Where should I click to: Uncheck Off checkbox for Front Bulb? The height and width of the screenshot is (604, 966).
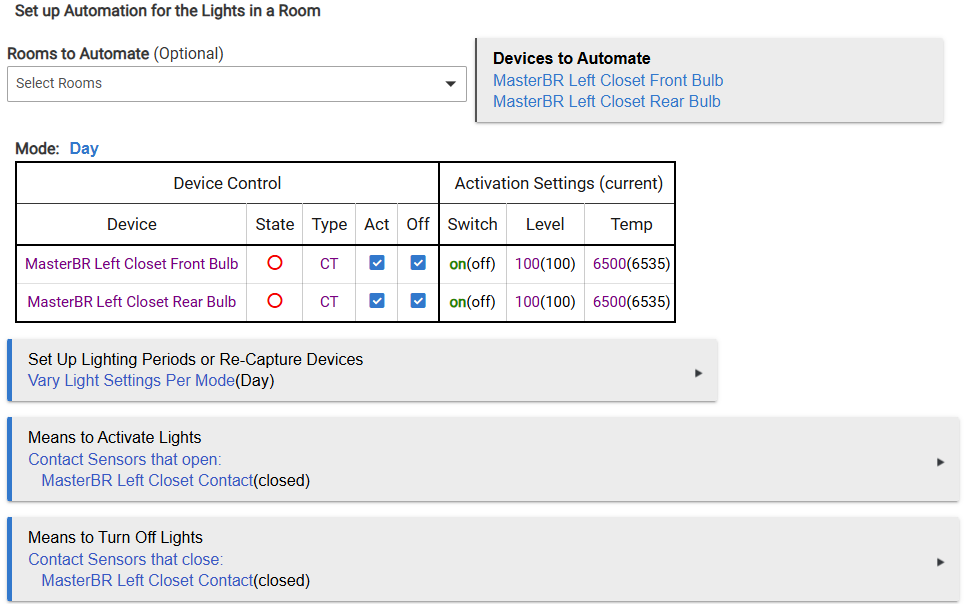(418, 264)
